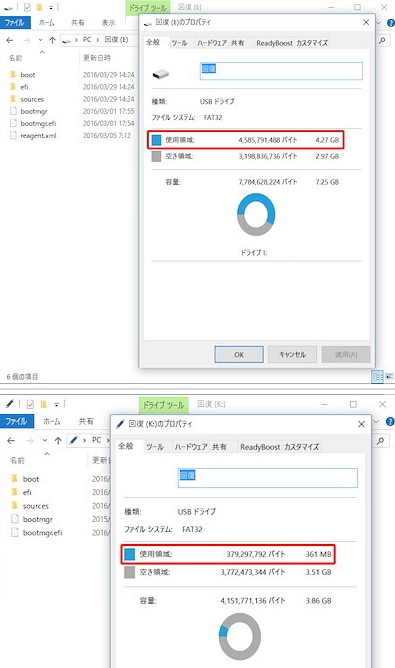
Task: Click properties checkmark icon in bottom title bar
Action: click(x=30, y=403)
